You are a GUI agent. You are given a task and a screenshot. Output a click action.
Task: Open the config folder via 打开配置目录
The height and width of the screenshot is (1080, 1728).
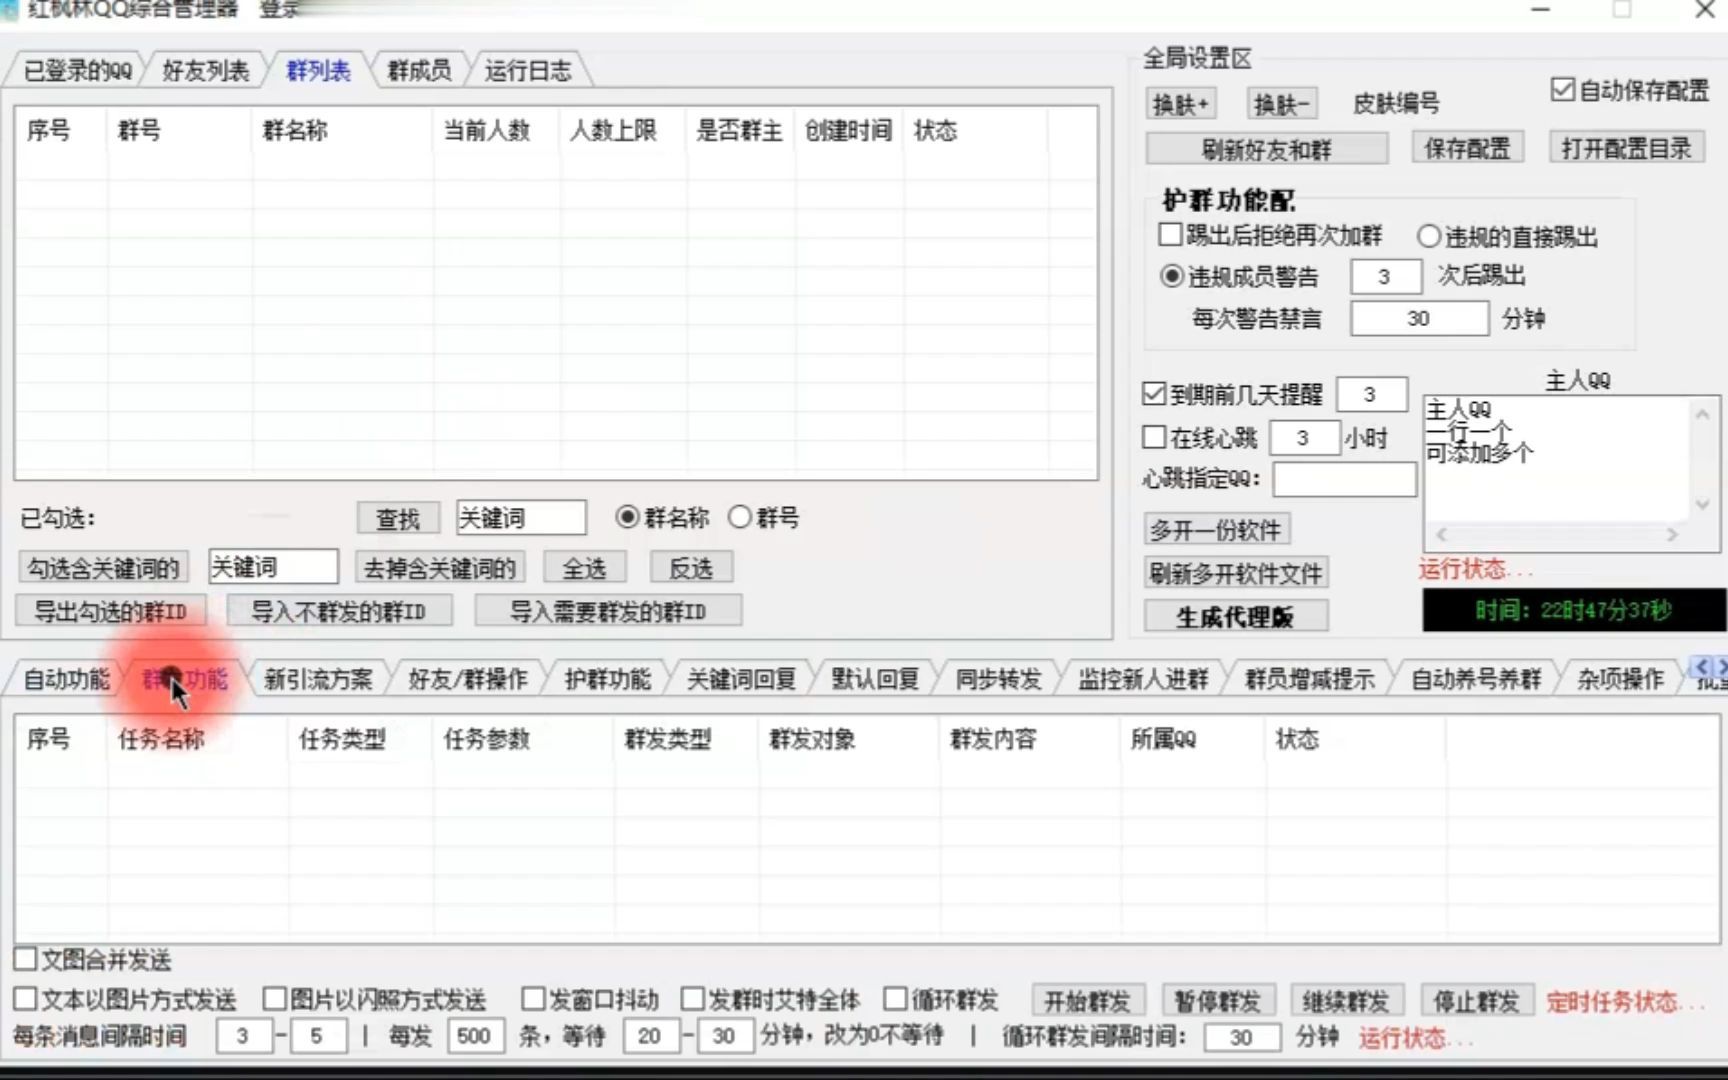point(1626,149)
